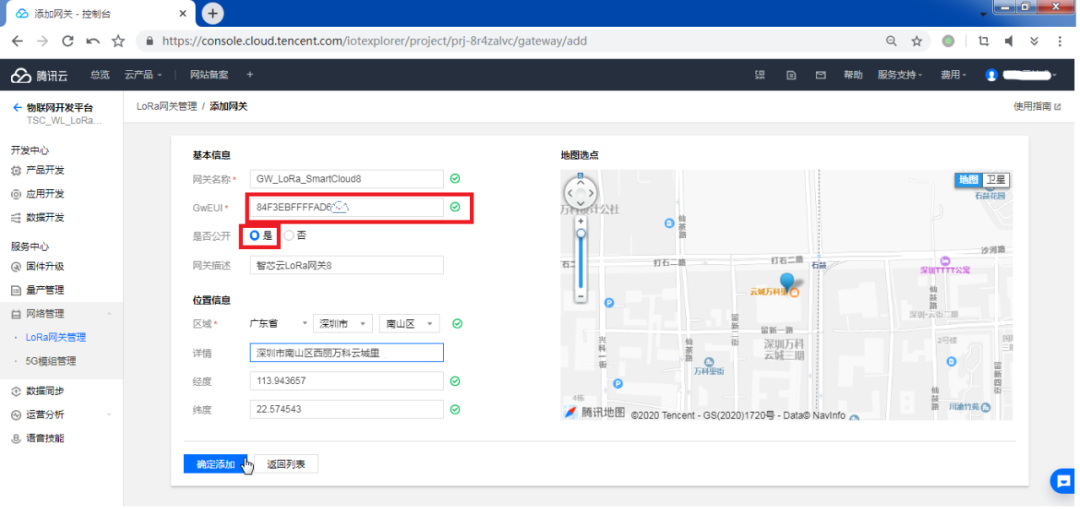
Task: Open the browser three-dot menu
Action: point(1059,41)
